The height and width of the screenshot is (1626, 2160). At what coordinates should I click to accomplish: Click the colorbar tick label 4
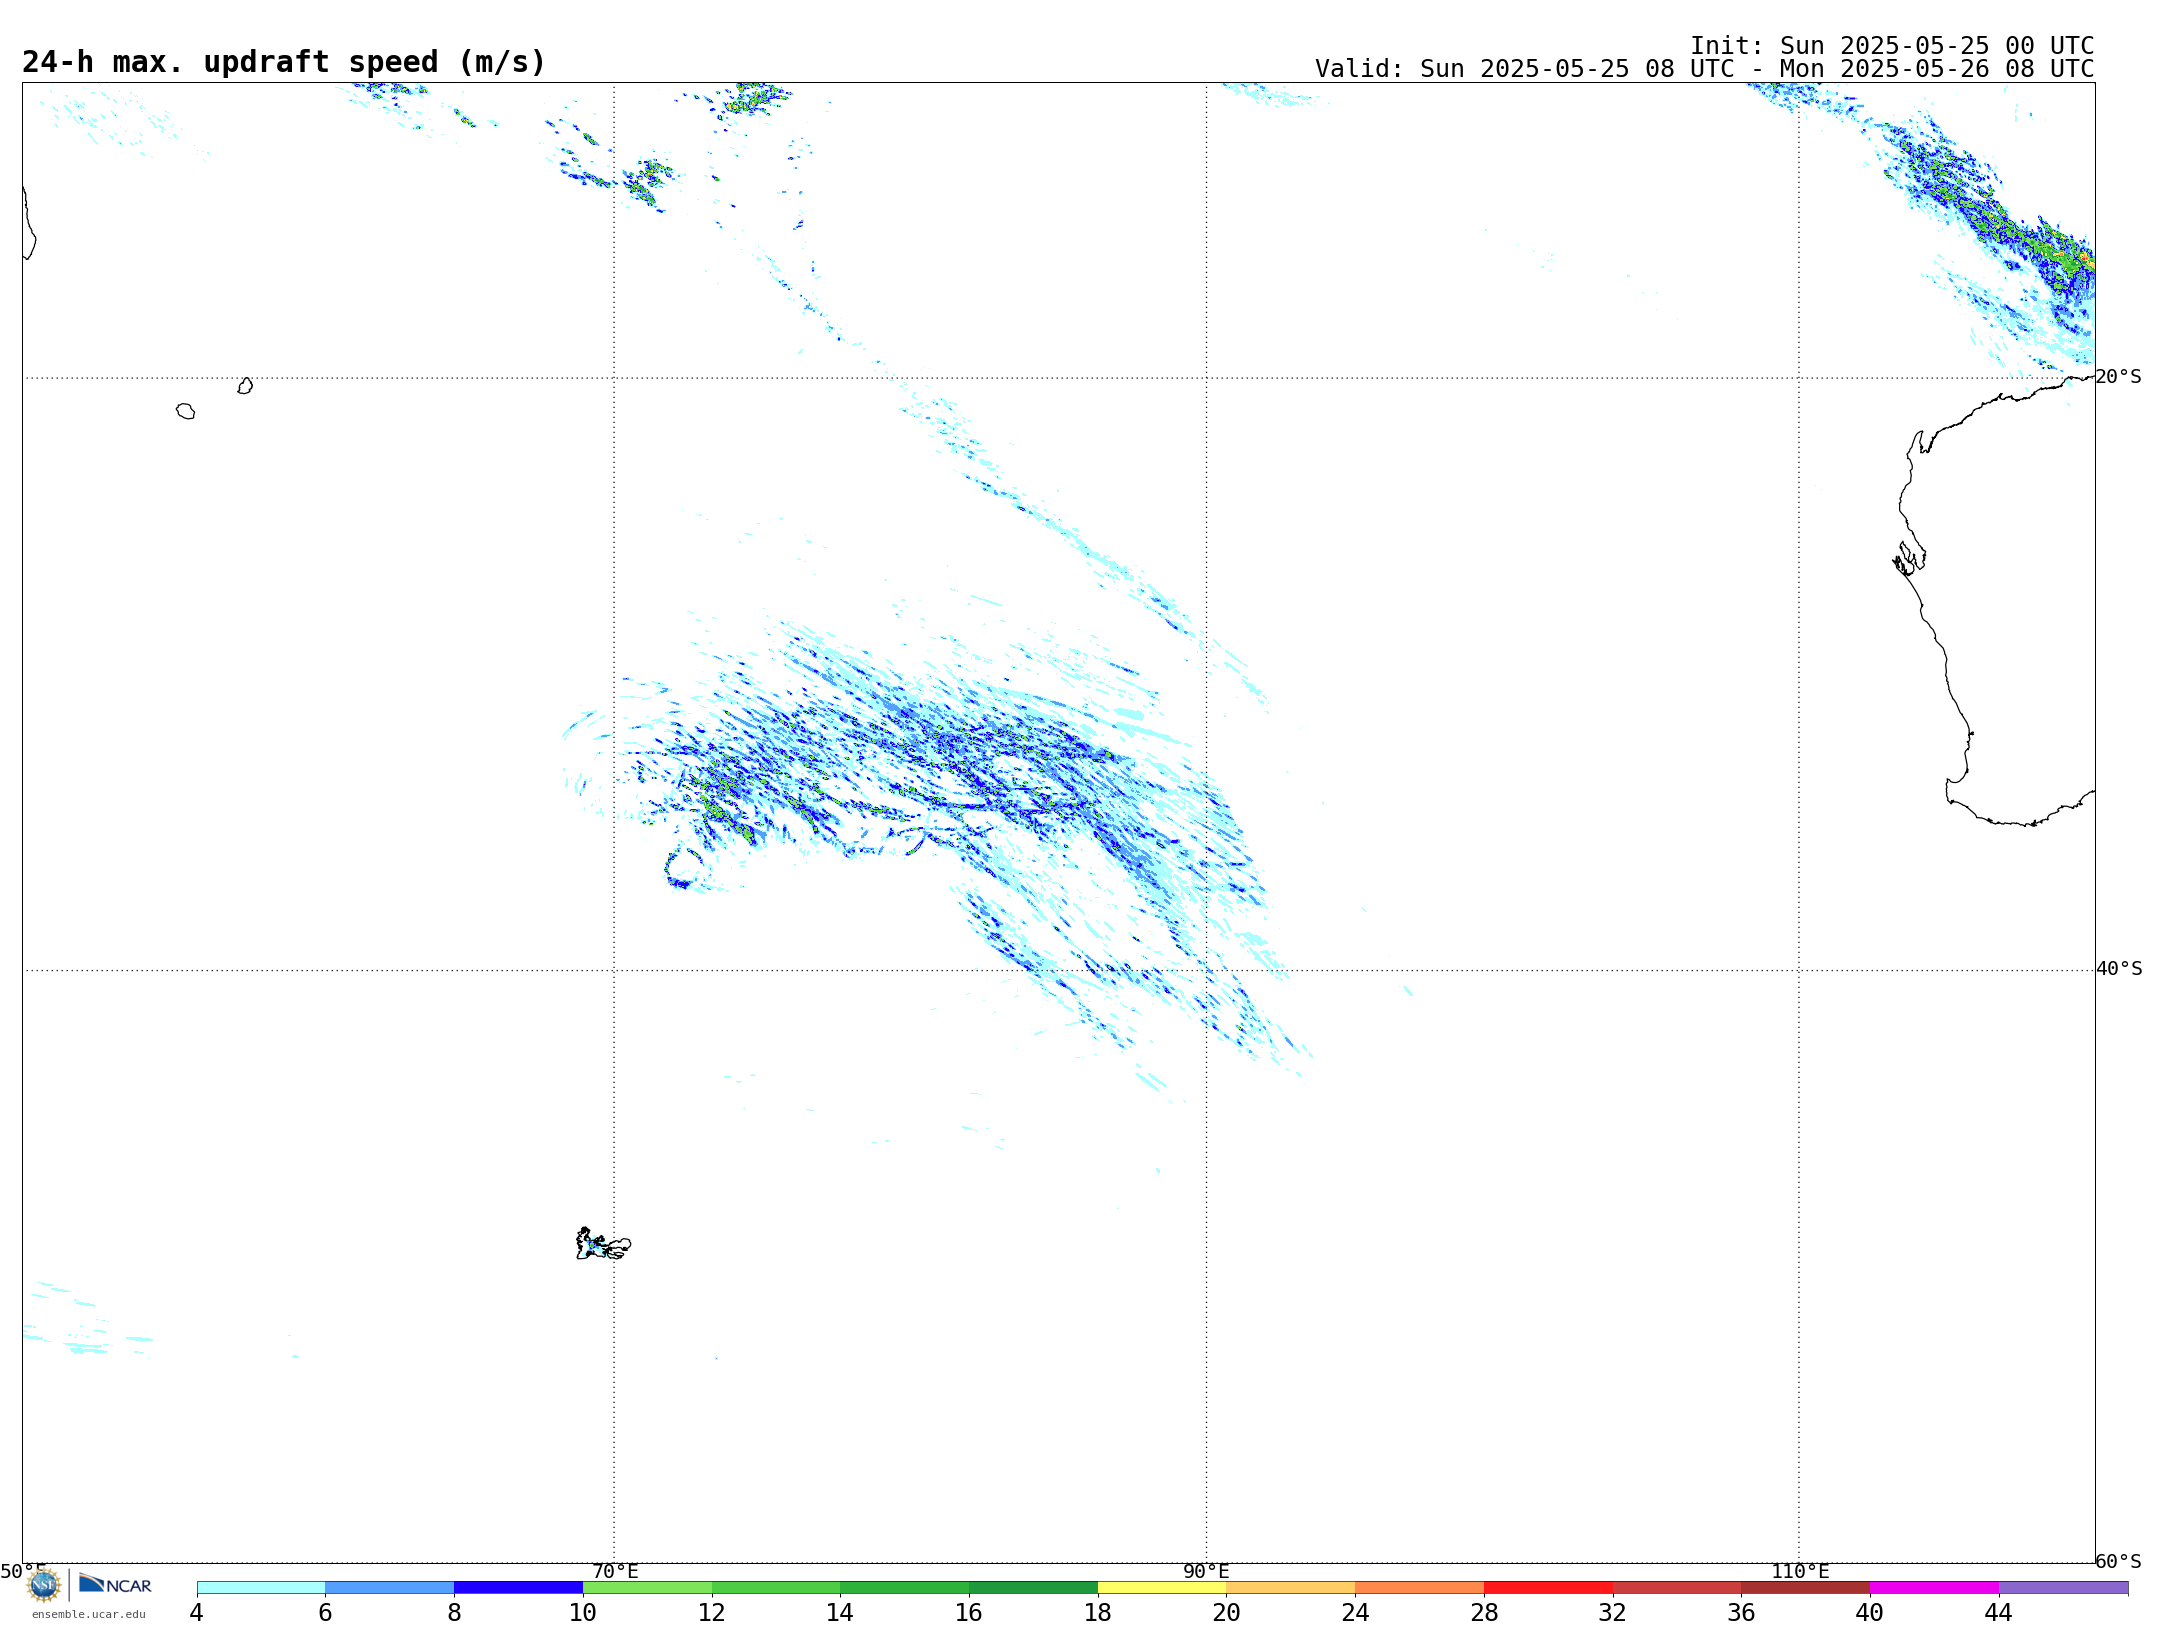[x=196, y=1612]
